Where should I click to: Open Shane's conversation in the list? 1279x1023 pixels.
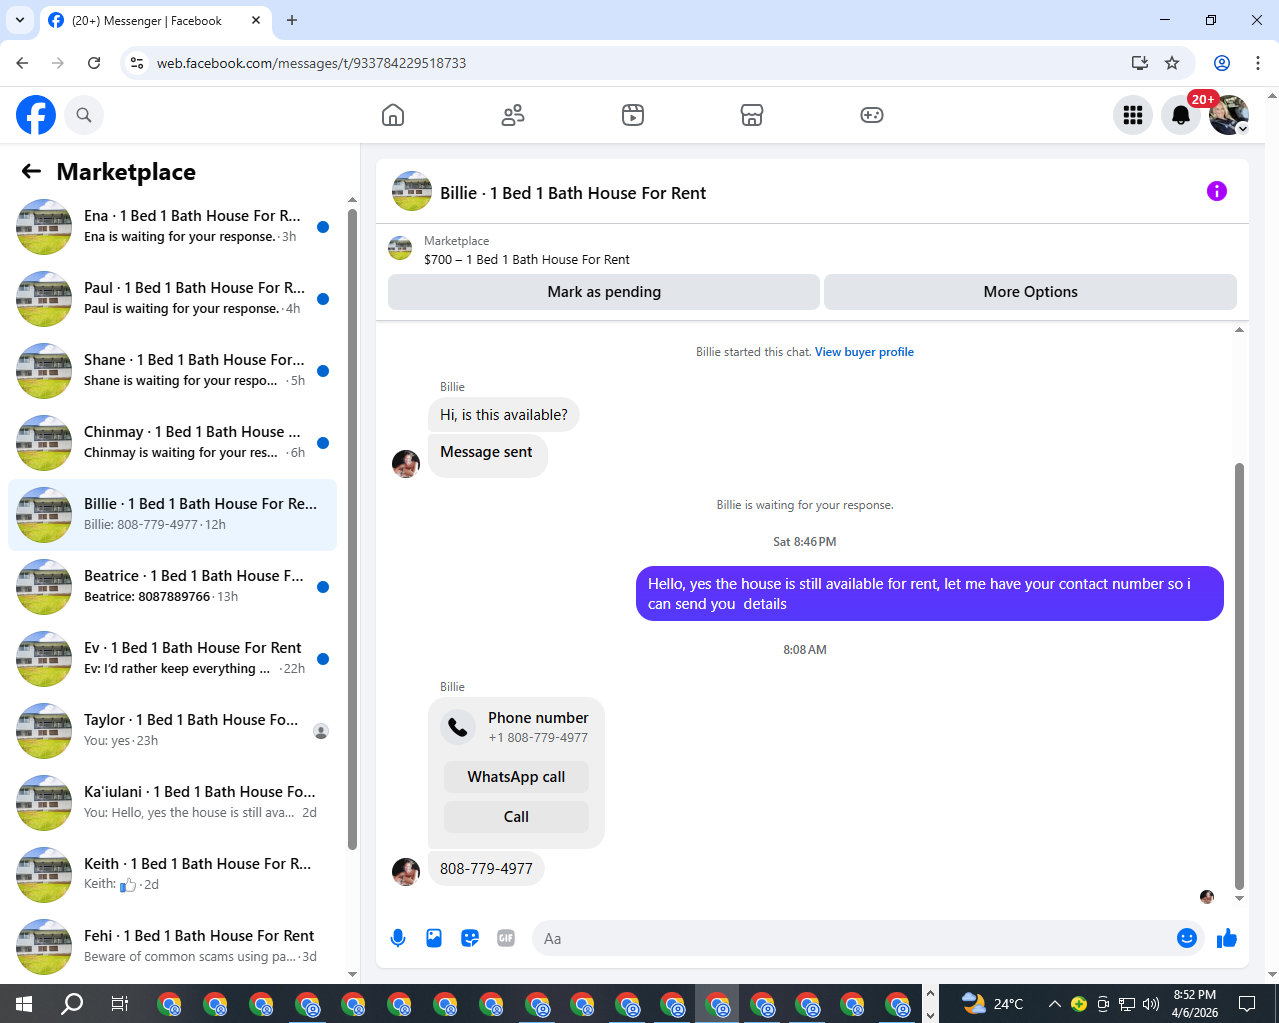pyautogui.click(x=172, y=371)
